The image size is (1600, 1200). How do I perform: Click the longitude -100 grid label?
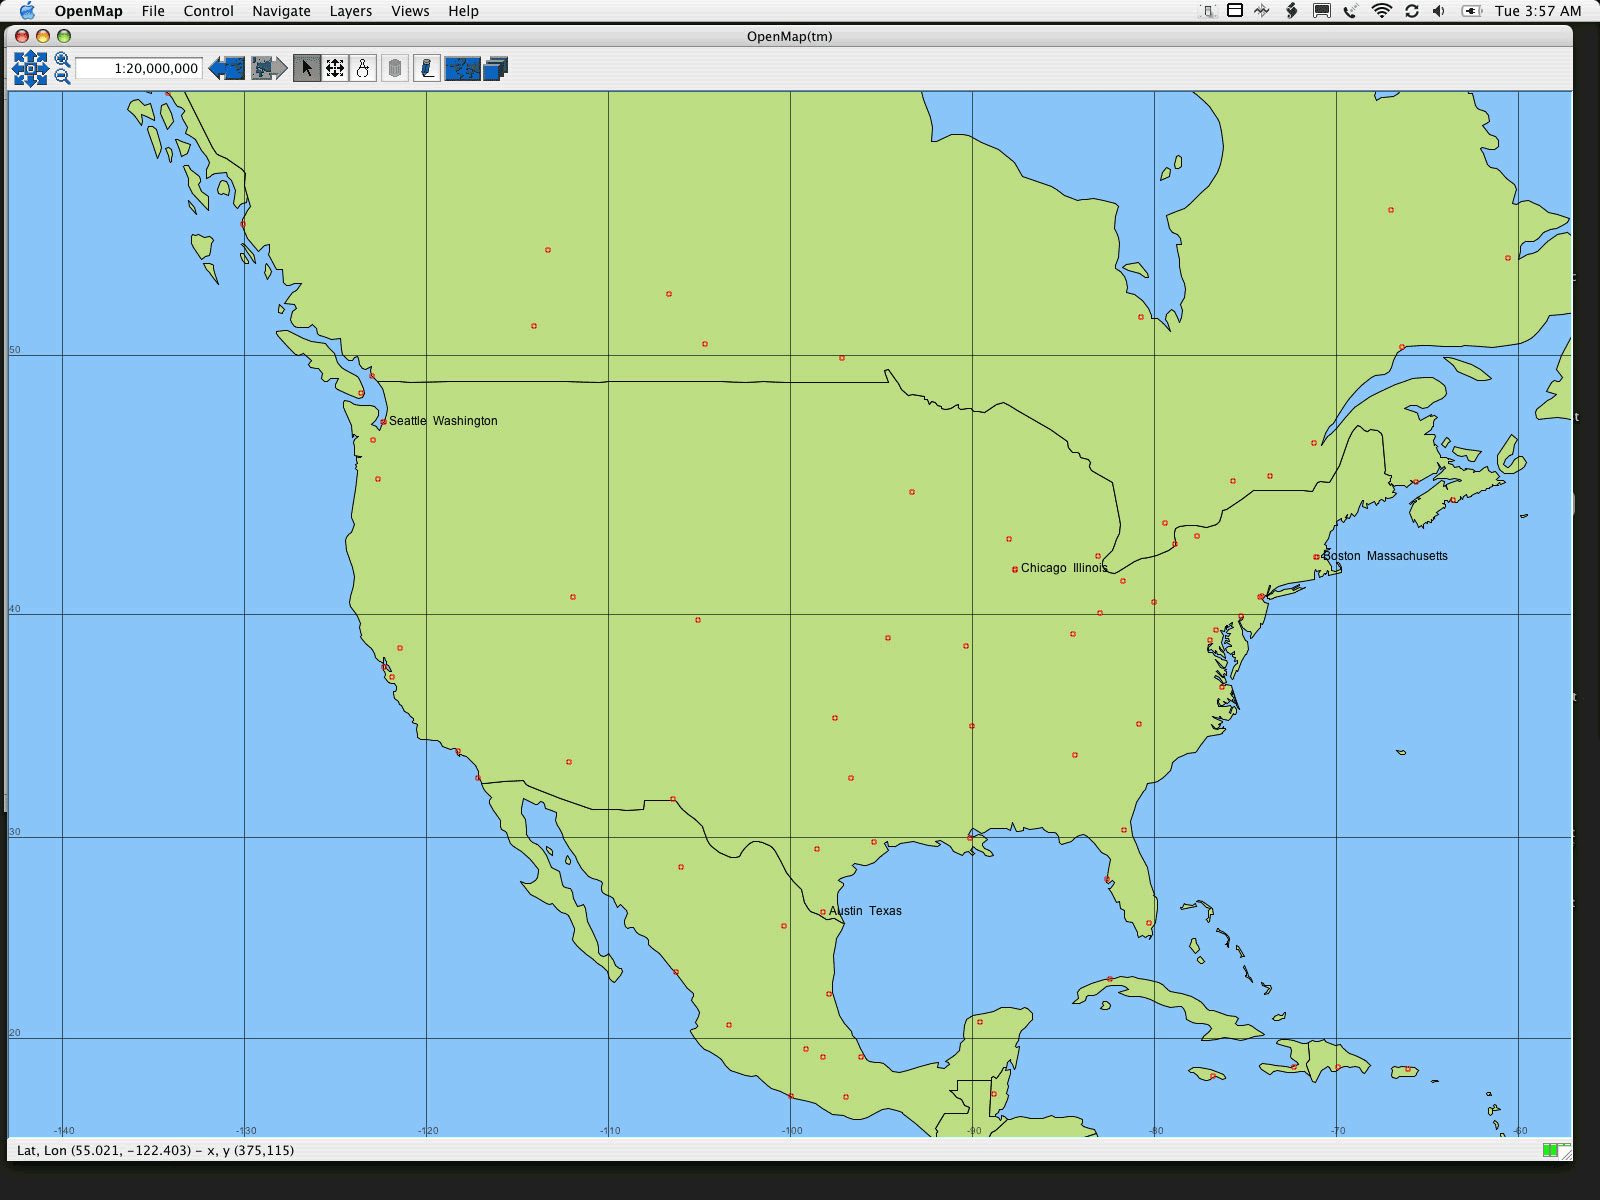tap(792, 1131)
